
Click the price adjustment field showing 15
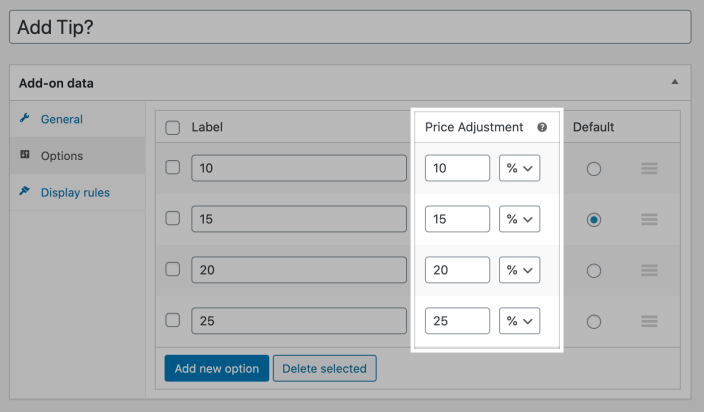(x=457, y=219)
